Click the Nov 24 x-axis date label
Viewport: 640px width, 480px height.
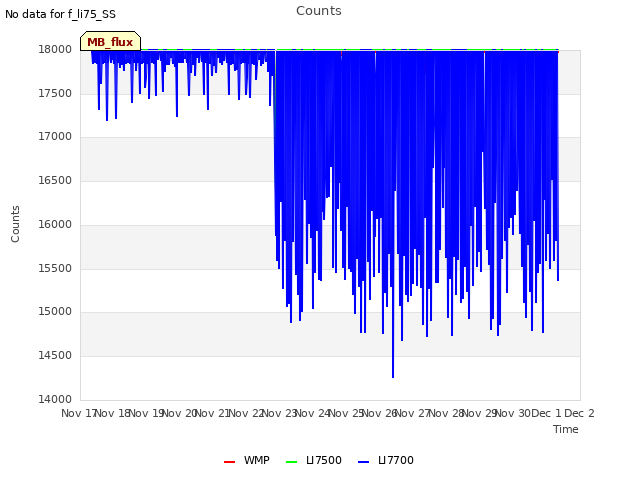(x=313, y=413)
